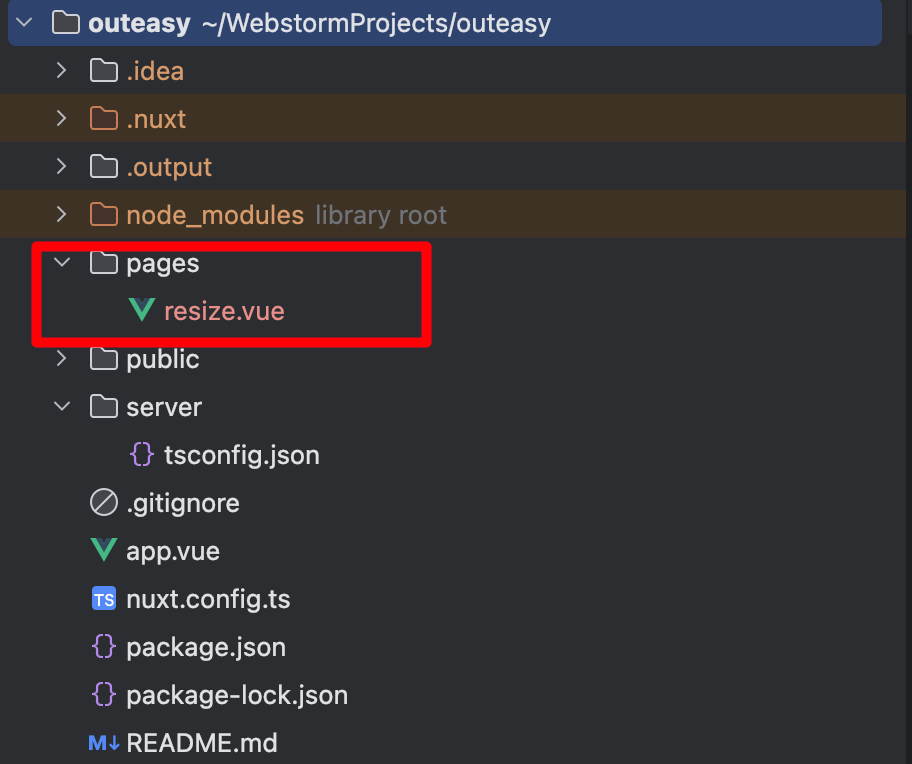The image size is (912, 764).
Task: Click the ignore icon beside .gitignore
Action: pyautogui.click(x=104, y=502)
